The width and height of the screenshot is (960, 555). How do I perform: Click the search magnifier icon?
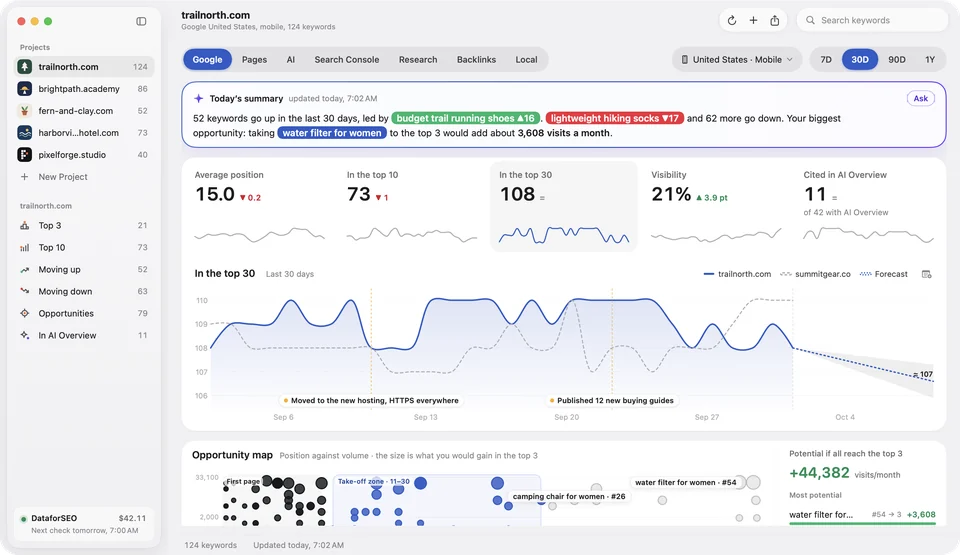pos(810,20)
